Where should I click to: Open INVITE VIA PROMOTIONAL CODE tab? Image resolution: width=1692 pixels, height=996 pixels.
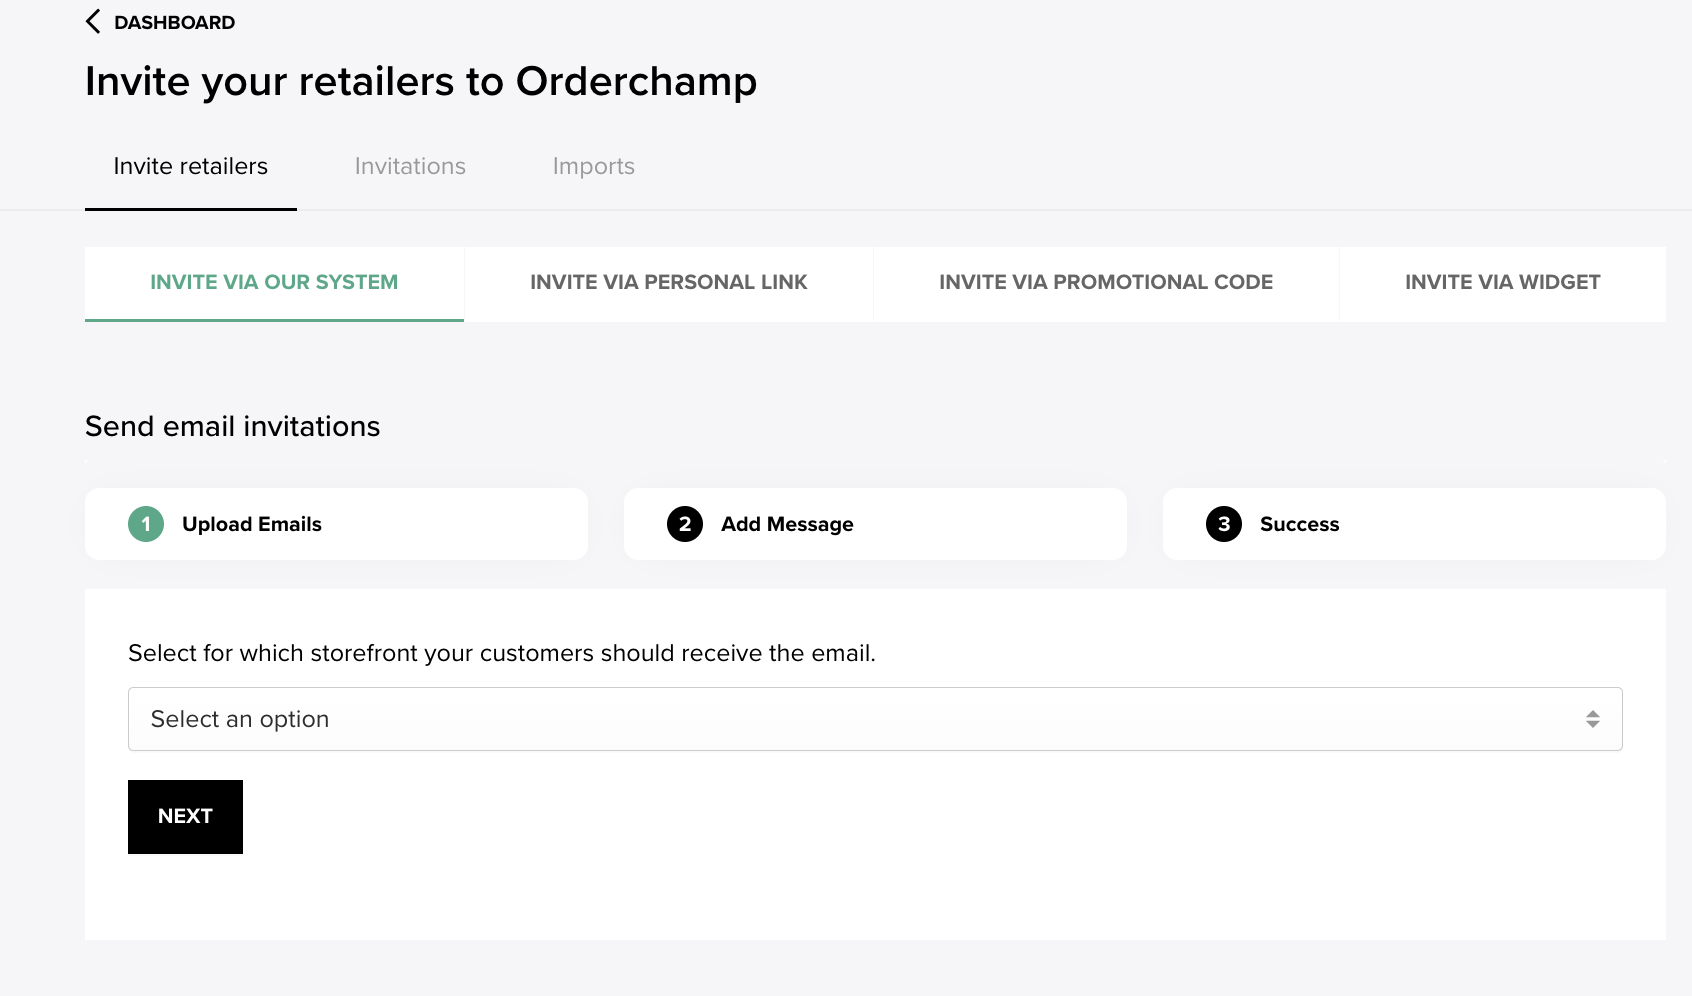1106,283
